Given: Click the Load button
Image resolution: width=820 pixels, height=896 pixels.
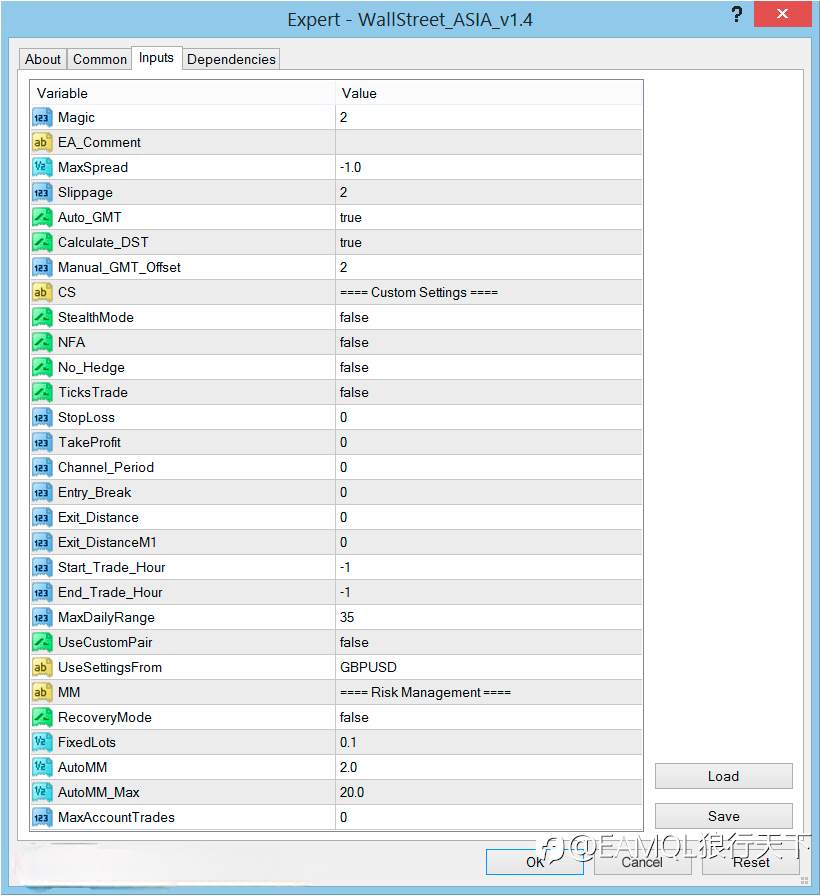Looking at the screenshot, I should (723, 776).
